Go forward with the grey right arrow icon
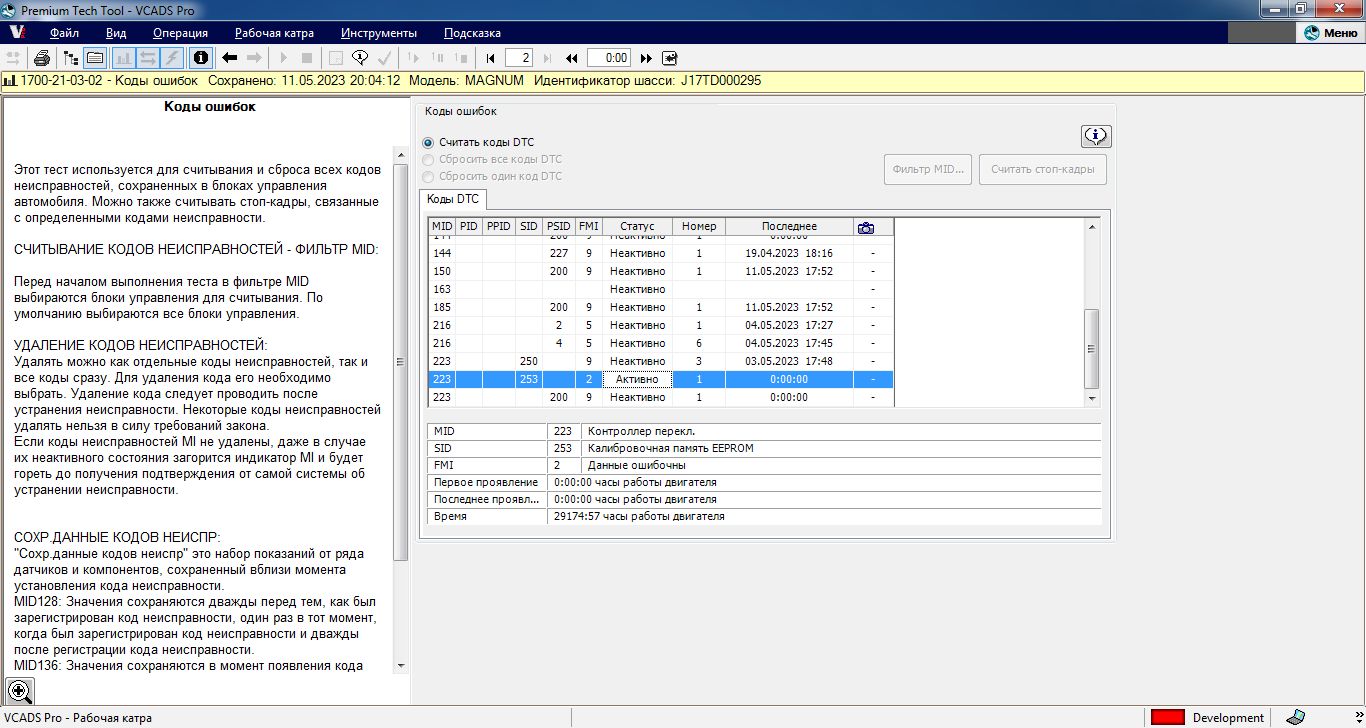Image resolution: width=1366 pixels, height=728 pixels. pyautogui.click(x=254, y=58)
